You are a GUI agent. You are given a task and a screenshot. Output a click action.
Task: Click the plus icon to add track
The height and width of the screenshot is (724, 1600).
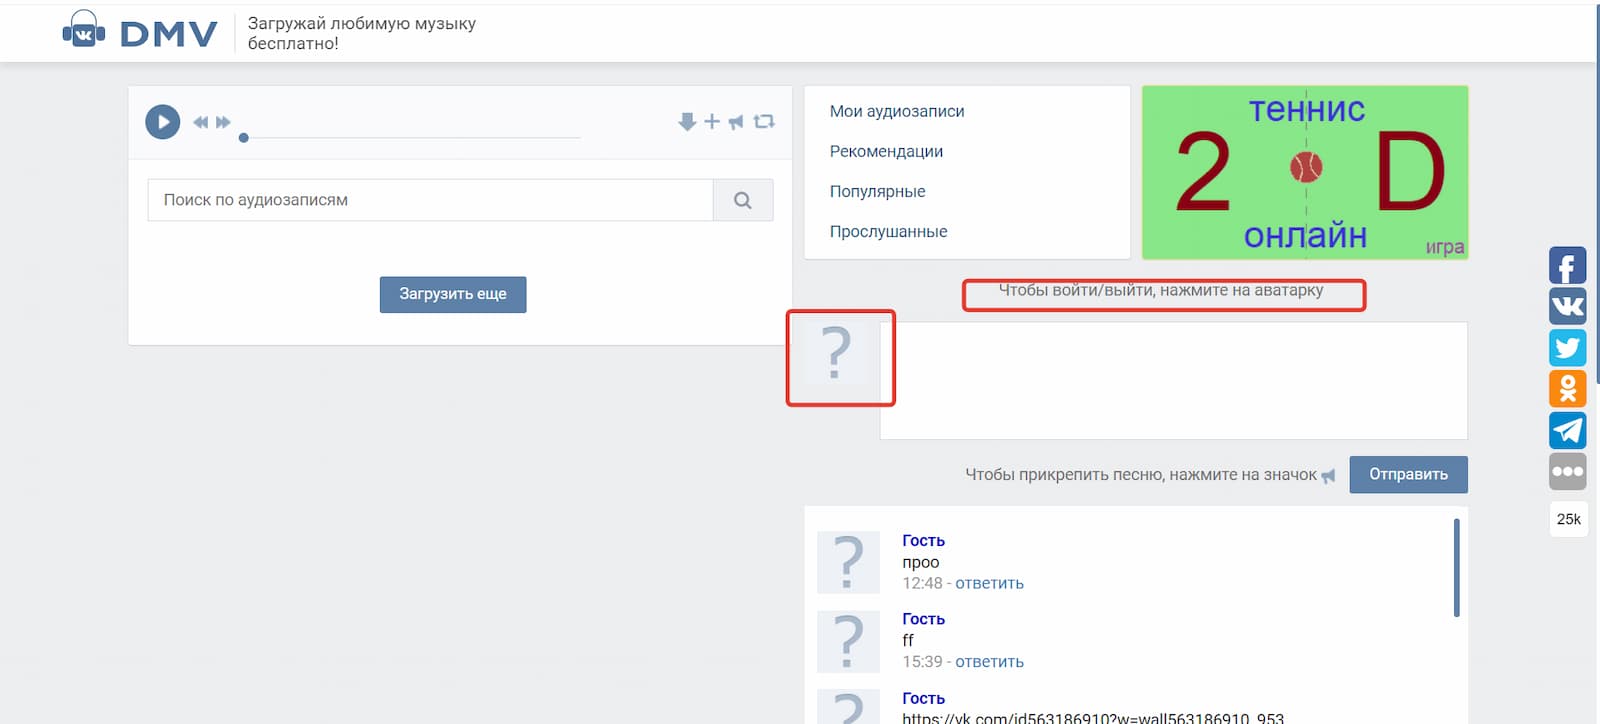pyautogui.click(x=712, y=122)
